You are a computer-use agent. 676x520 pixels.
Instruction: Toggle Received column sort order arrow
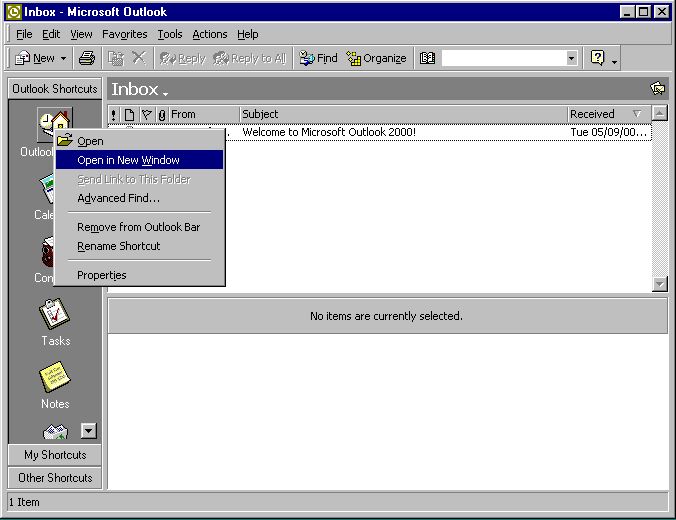tap(637, 114)
